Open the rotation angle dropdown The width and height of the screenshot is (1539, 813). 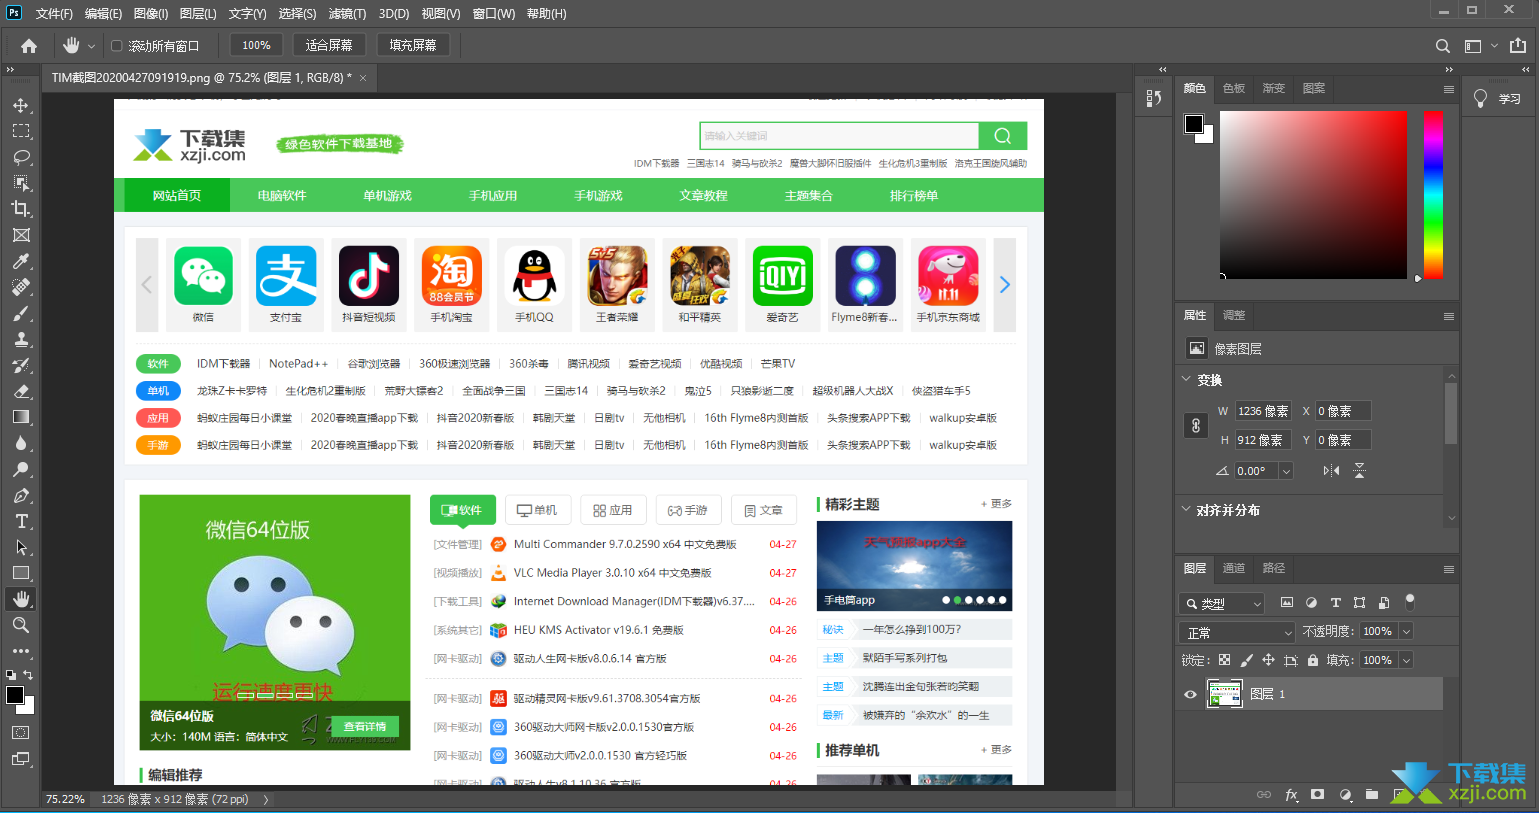pos(1286,471)
